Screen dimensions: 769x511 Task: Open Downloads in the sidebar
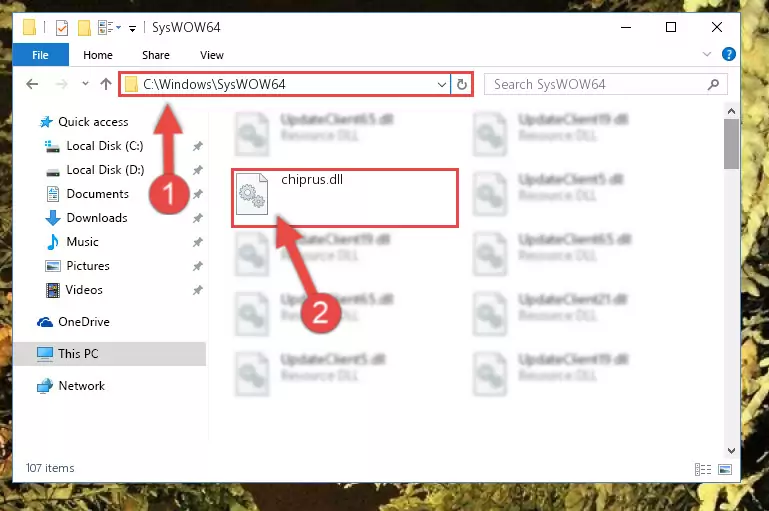[x=97, y=218]
